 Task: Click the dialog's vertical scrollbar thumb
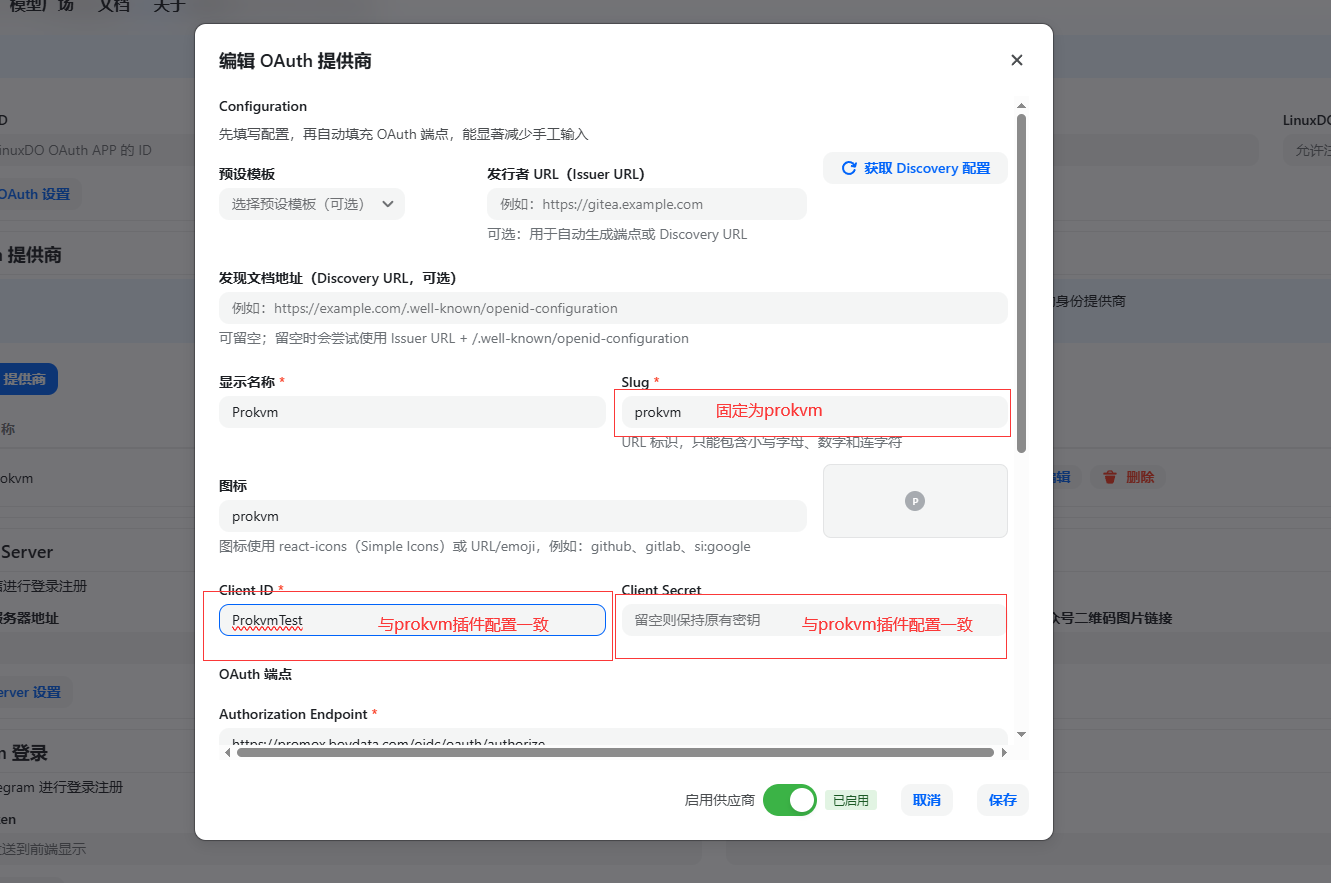[1021, 280]
